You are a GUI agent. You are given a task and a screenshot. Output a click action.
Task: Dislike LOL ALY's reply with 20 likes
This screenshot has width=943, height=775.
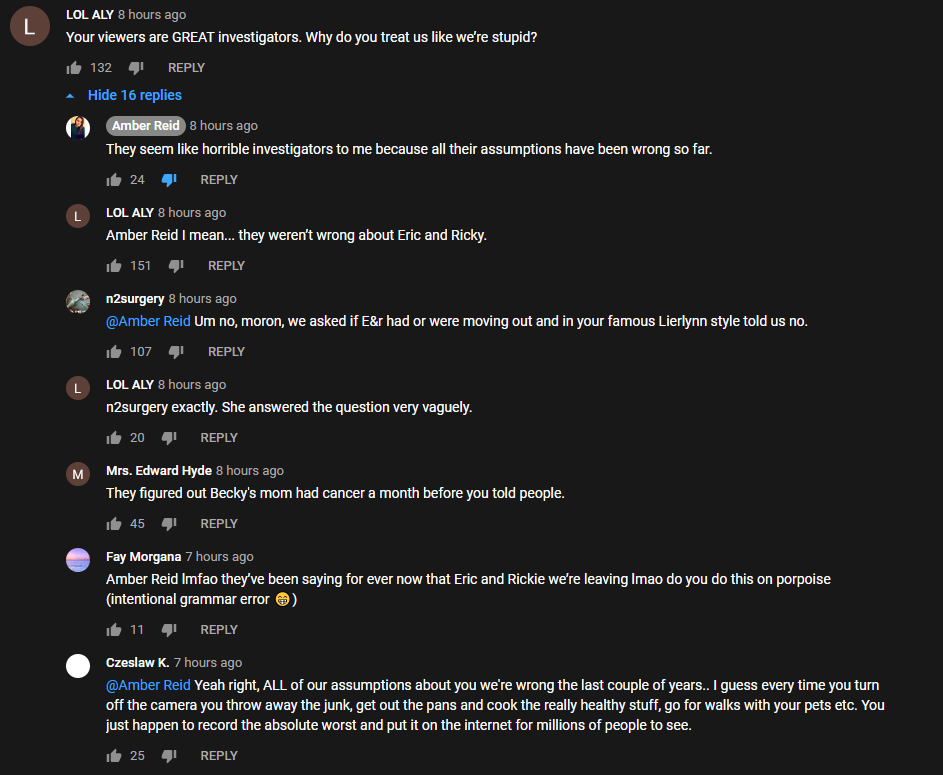tap(169, 438)
